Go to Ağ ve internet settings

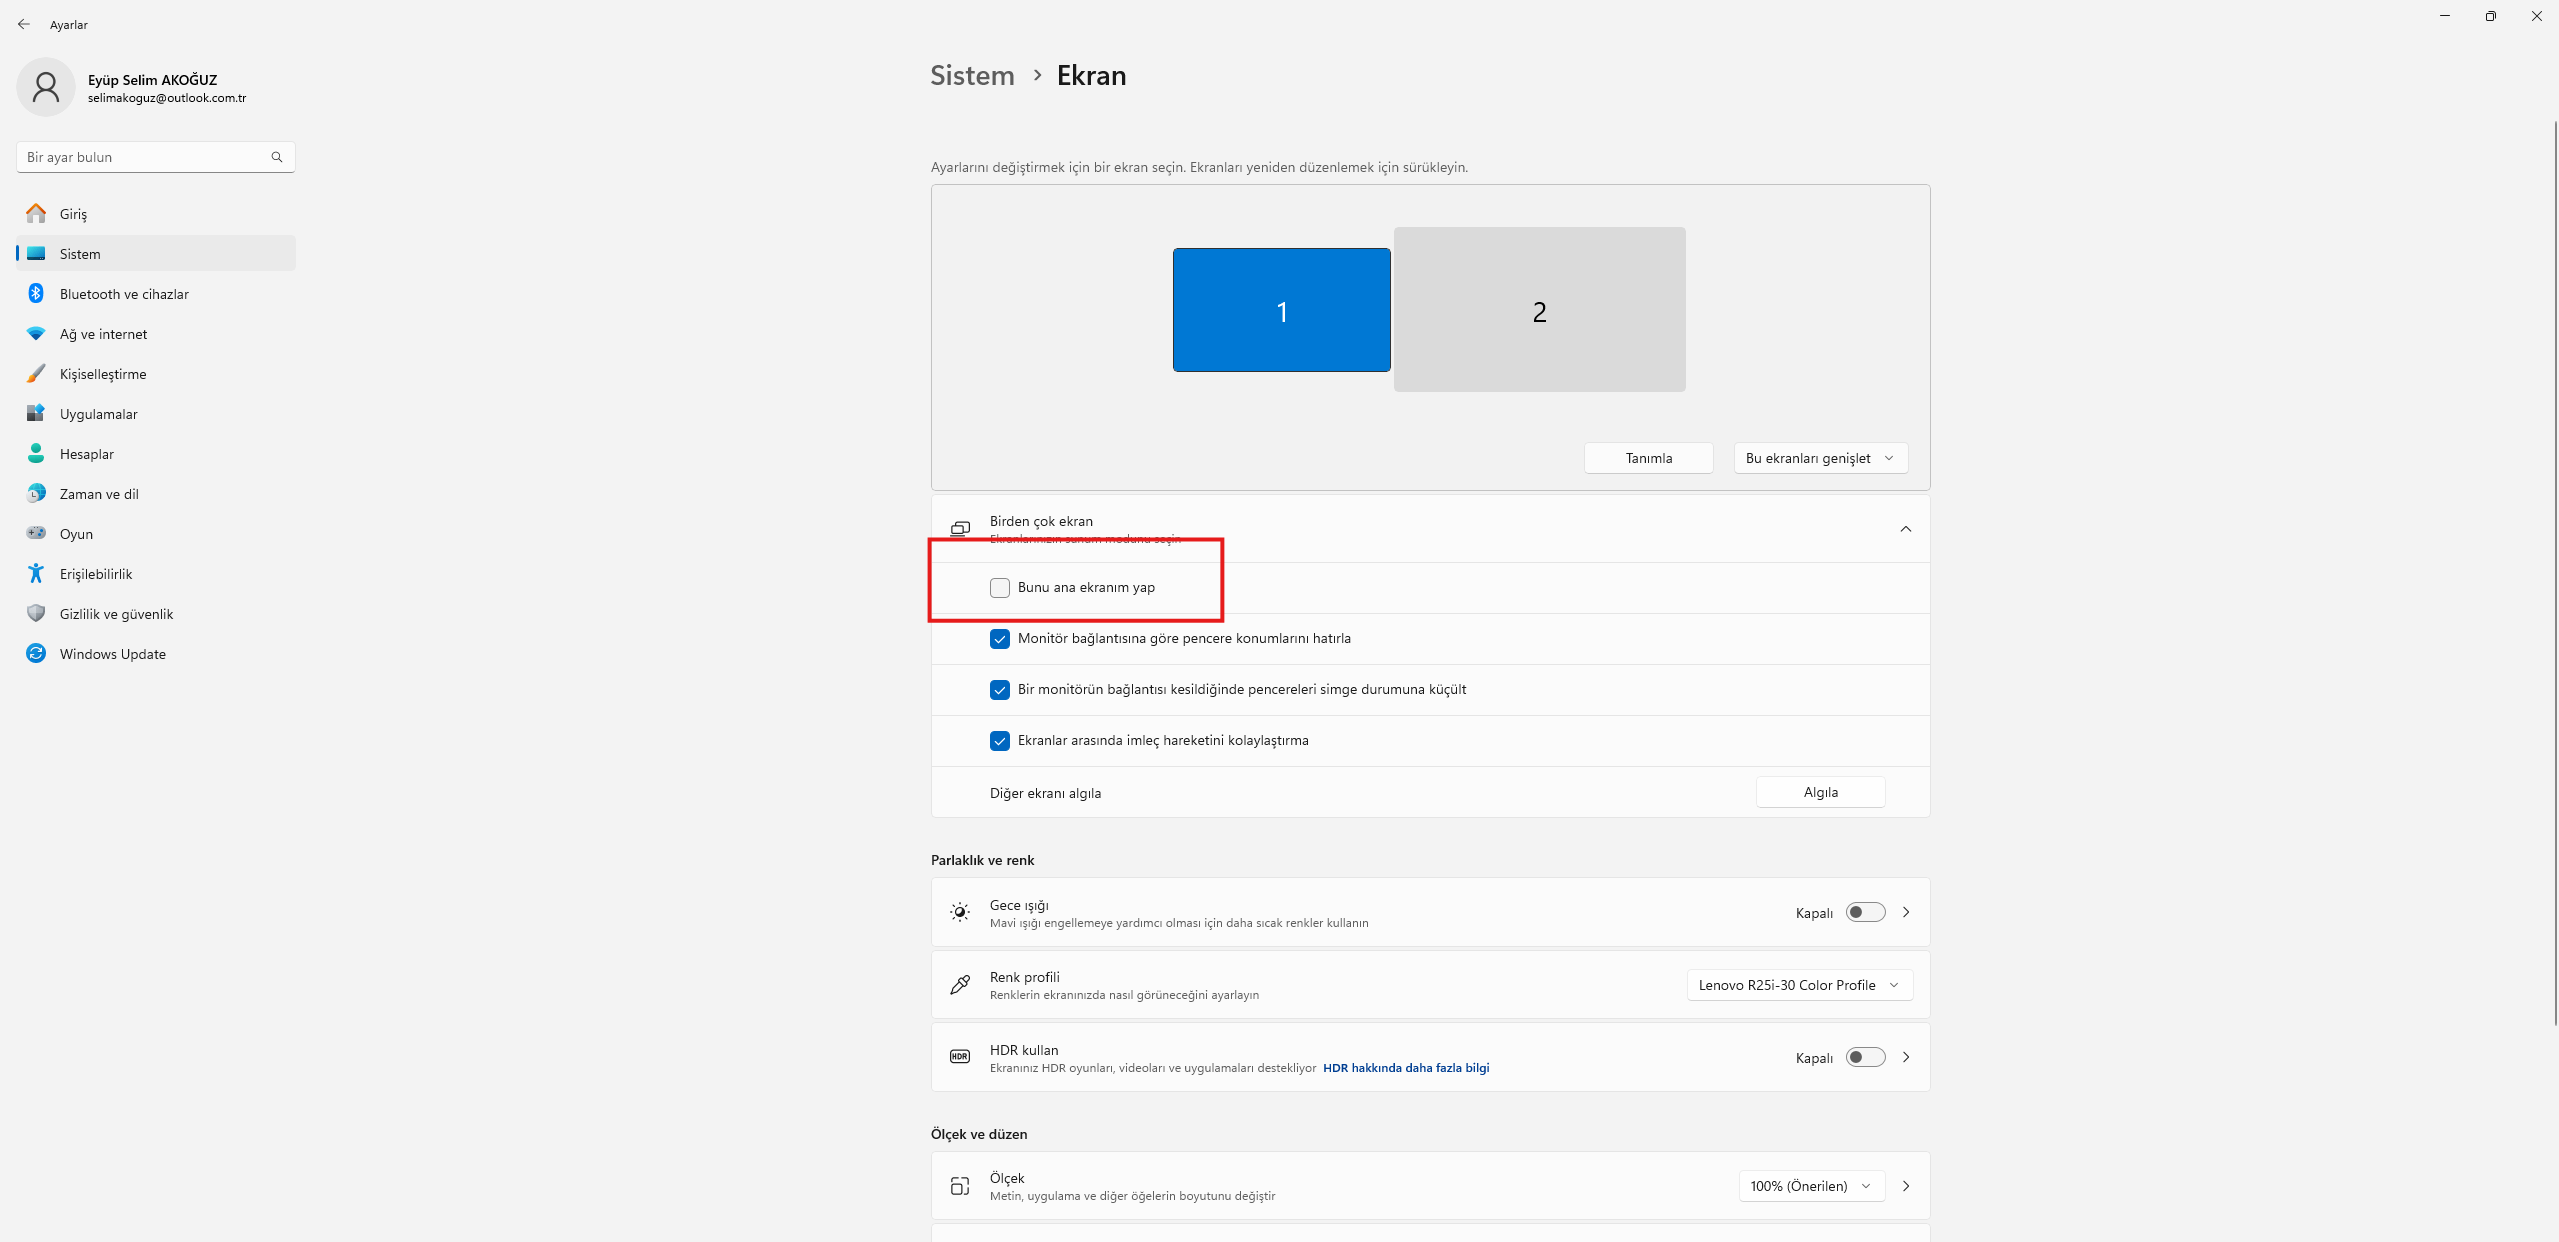click(x=156, y=334)
